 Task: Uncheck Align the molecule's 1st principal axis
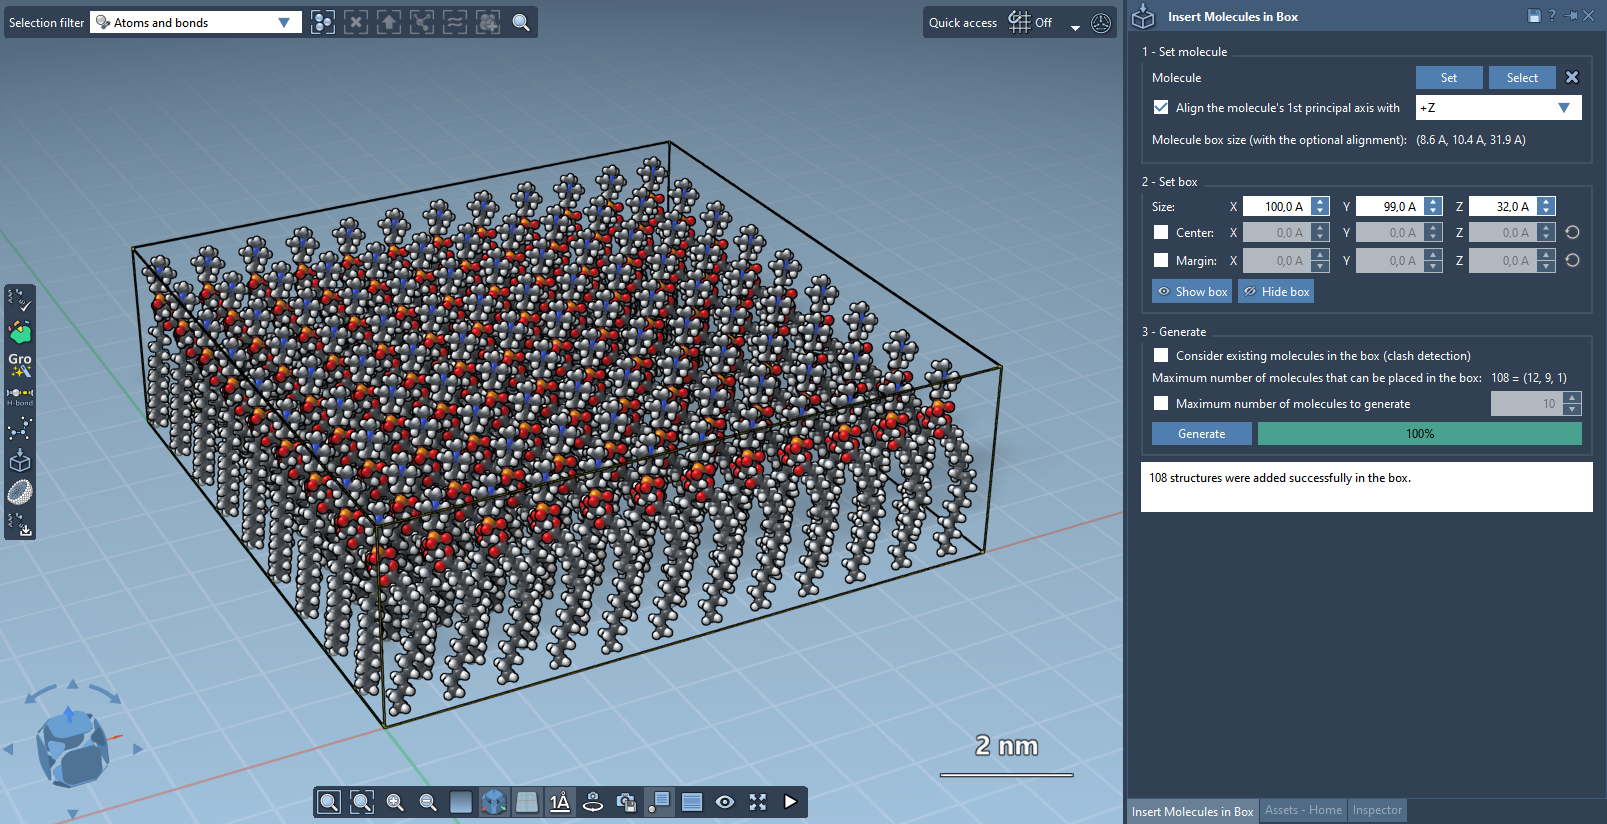[1161, 108]
